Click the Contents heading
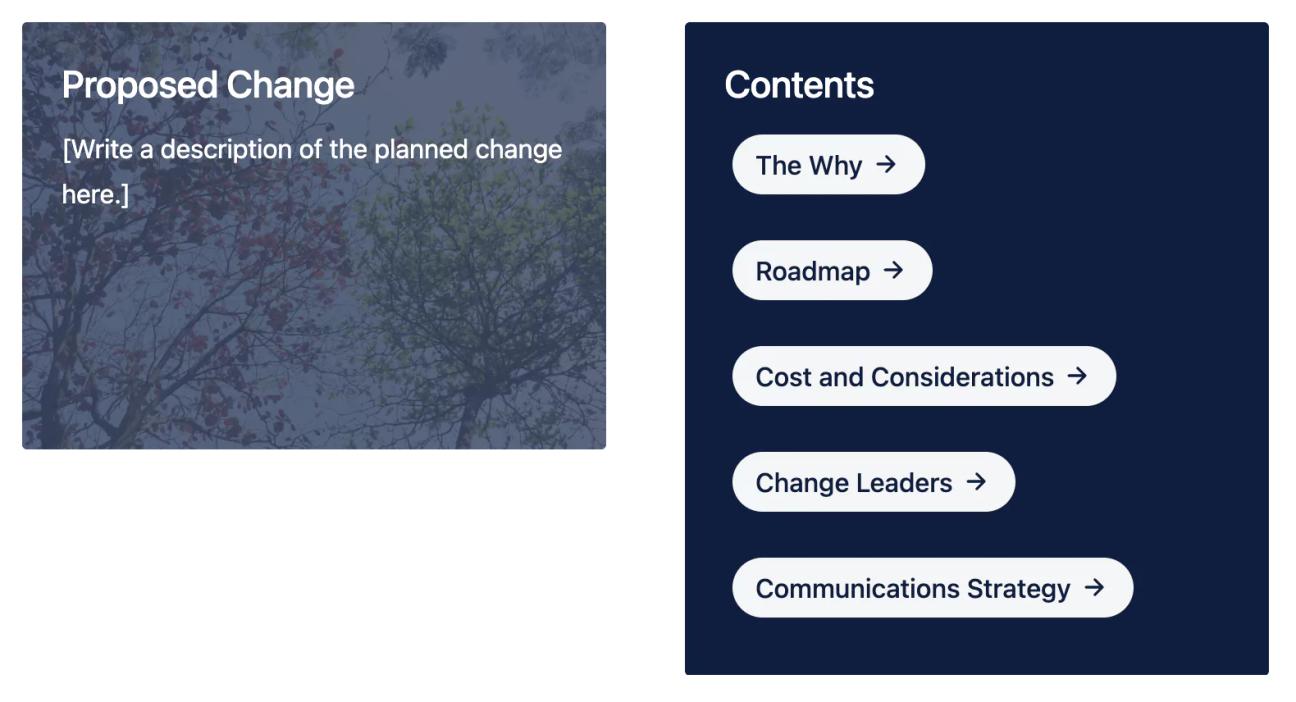The height and width of the screenshot is (702, 1296). (800, 86)
